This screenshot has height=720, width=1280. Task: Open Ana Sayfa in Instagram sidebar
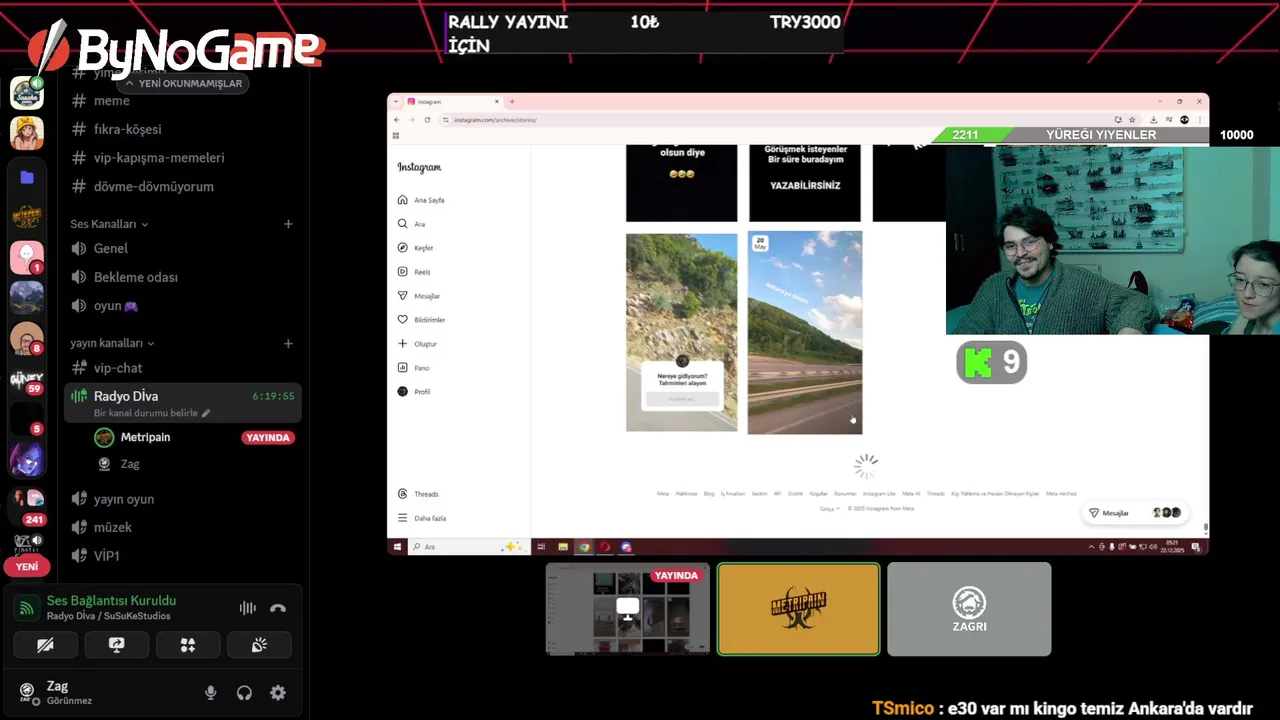click(422, 200)
